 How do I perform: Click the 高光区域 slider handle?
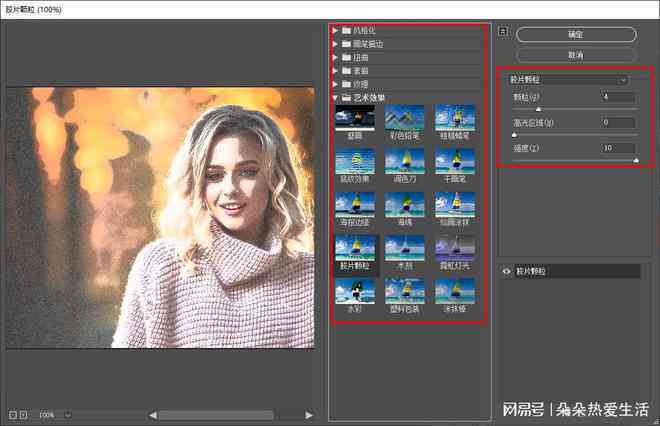click(x=514, y=135)
